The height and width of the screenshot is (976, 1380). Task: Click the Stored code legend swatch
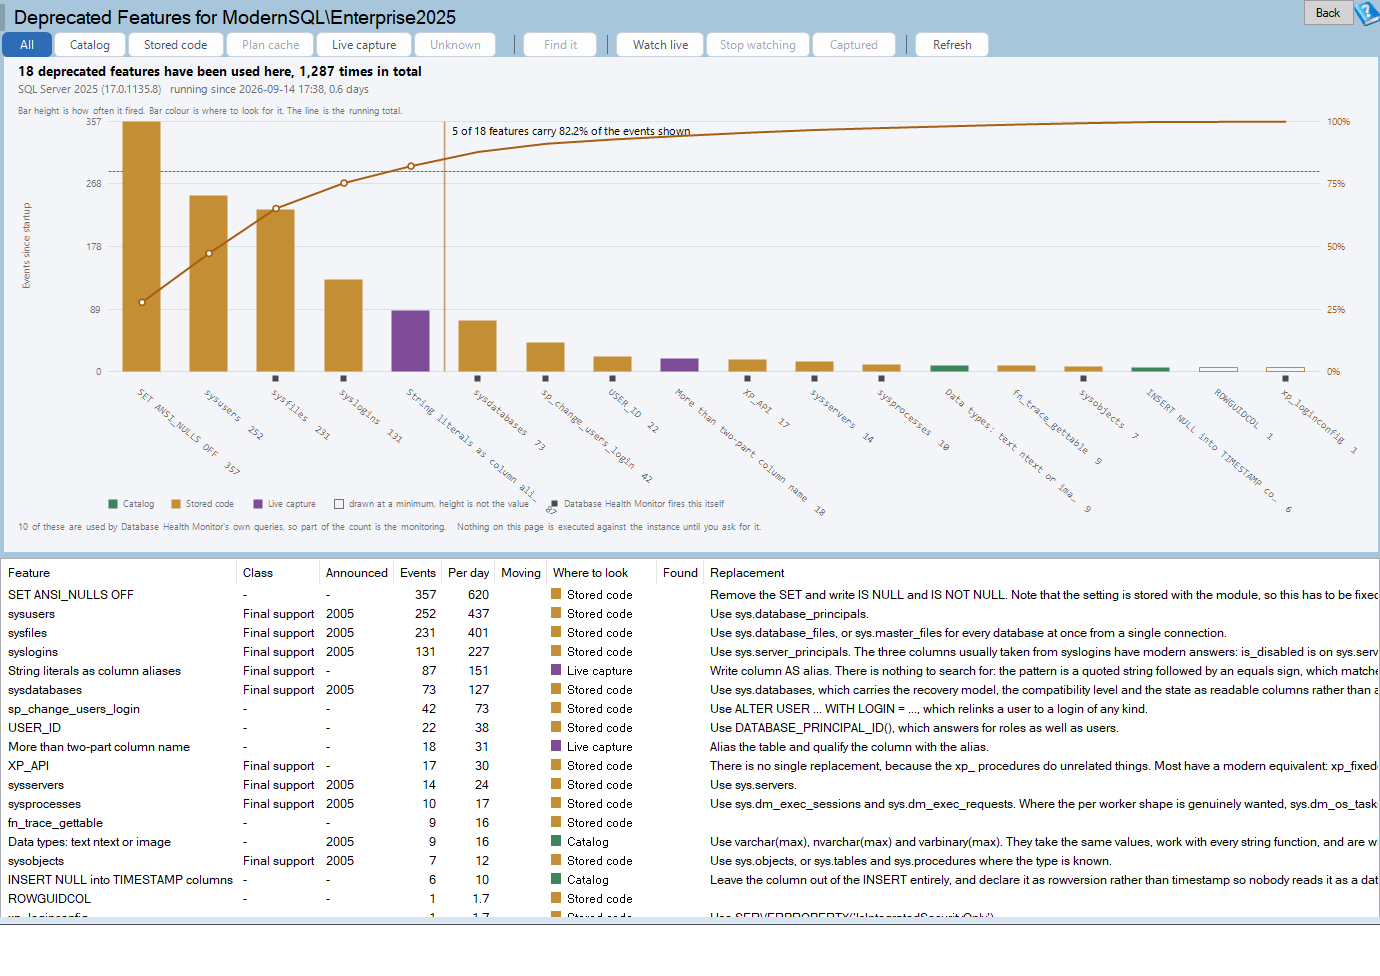click(x=176, y=504)
